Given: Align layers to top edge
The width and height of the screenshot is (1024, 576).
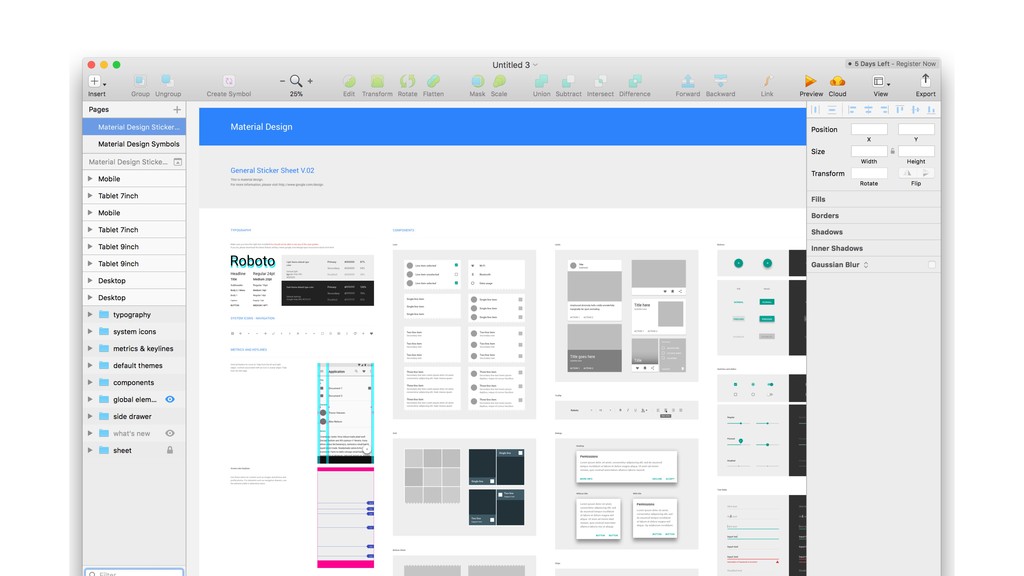Looking at the screenshot, I should [900, 110].
